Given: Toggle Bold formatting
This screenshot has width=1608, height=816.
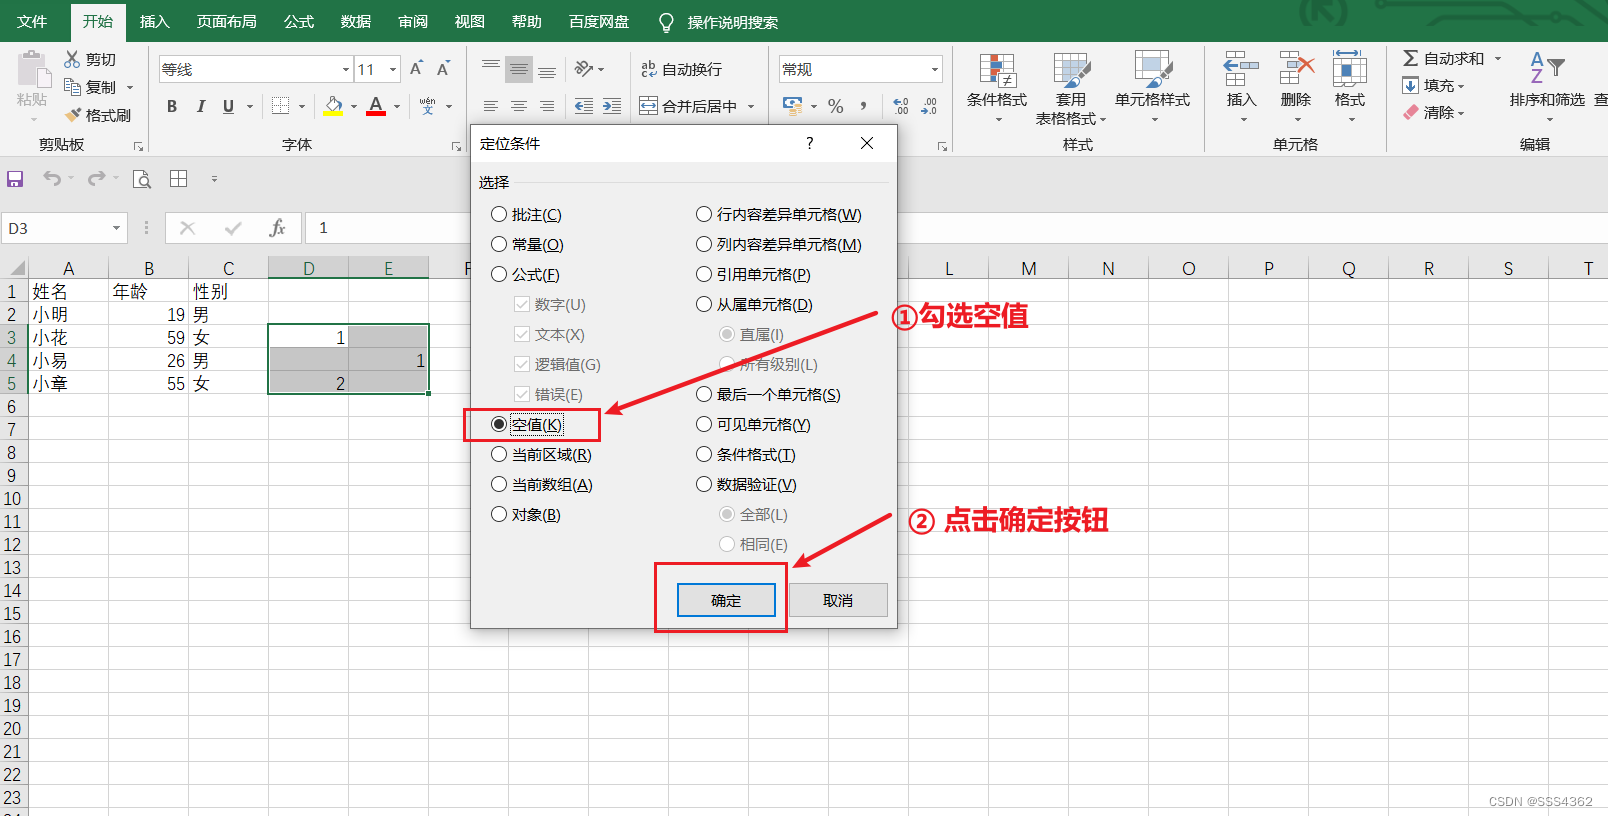Looking at the screenshot, I should click(172, 106).
